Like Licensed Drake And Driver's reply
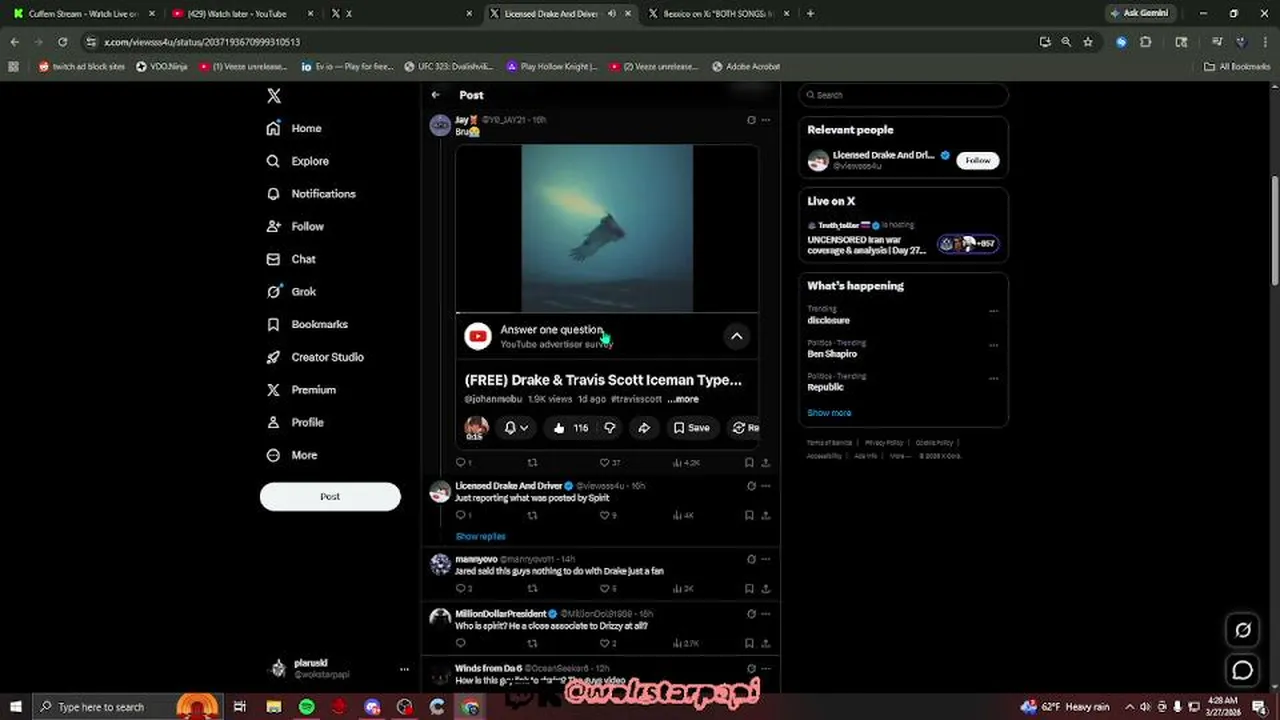This screenshot has width=1280, height=720. tap(608, 515)
